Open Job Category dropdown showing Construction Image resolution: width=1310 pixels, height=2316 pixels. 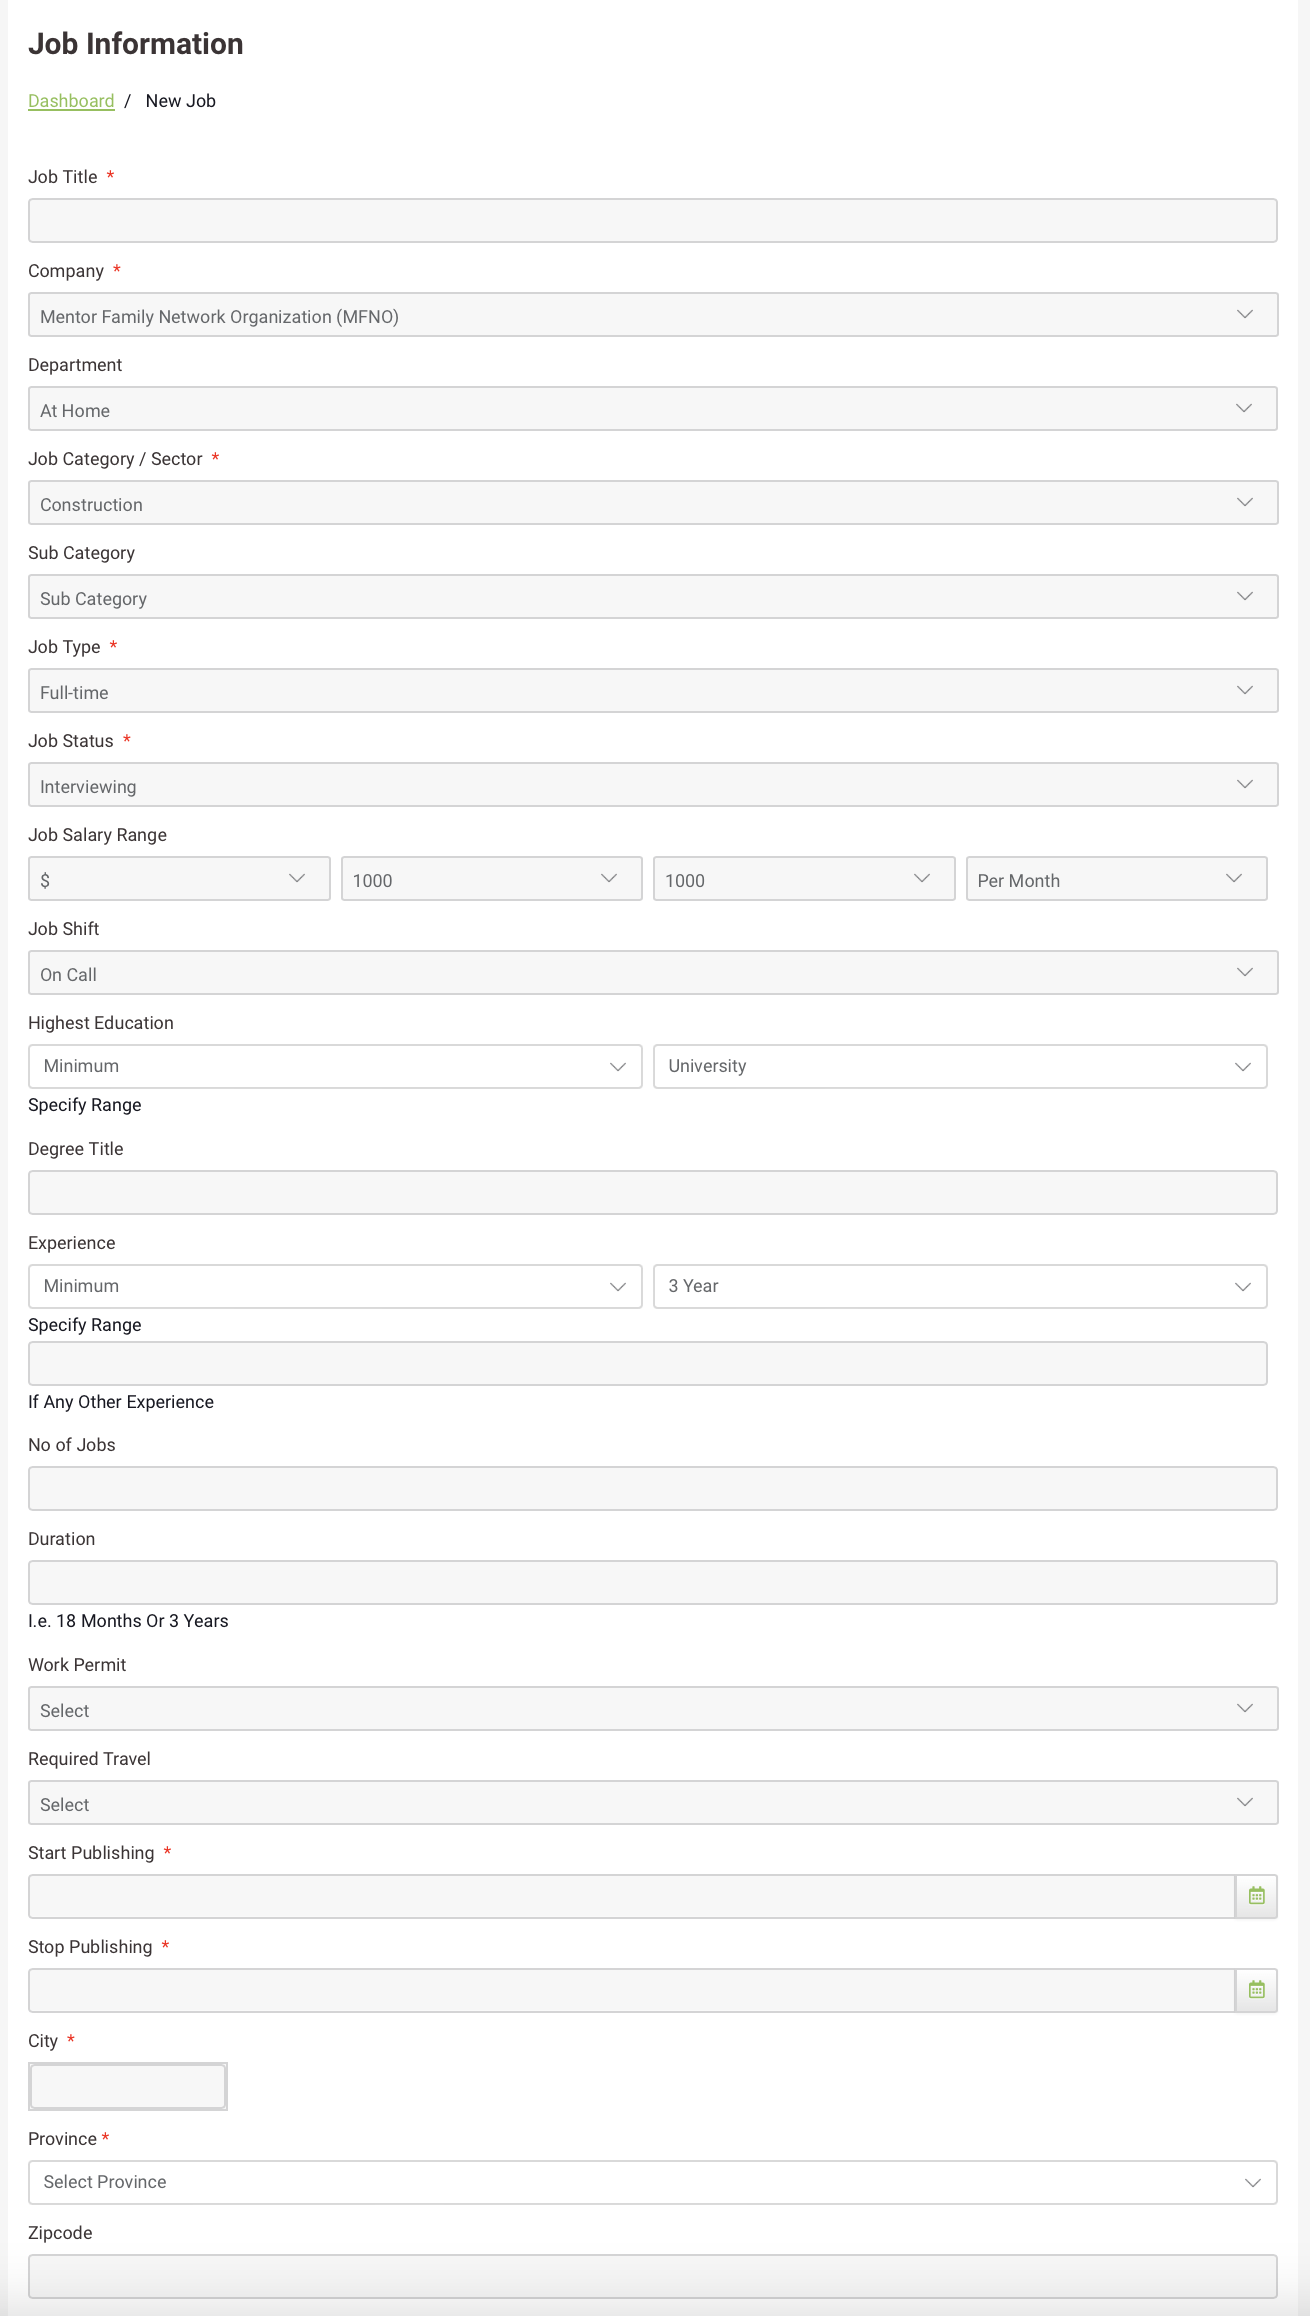pyautogui.click(x=653, y=503)
